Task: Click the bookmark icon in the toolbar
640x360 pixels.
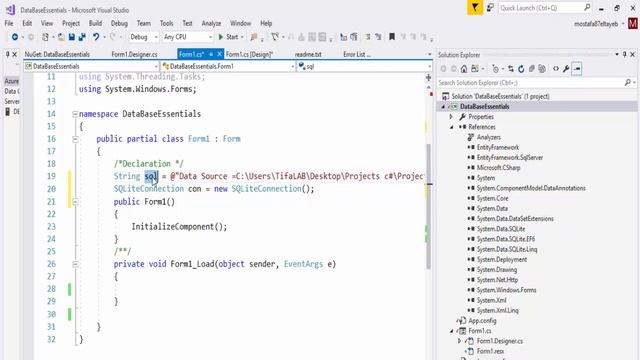Action: click(392, 37)
